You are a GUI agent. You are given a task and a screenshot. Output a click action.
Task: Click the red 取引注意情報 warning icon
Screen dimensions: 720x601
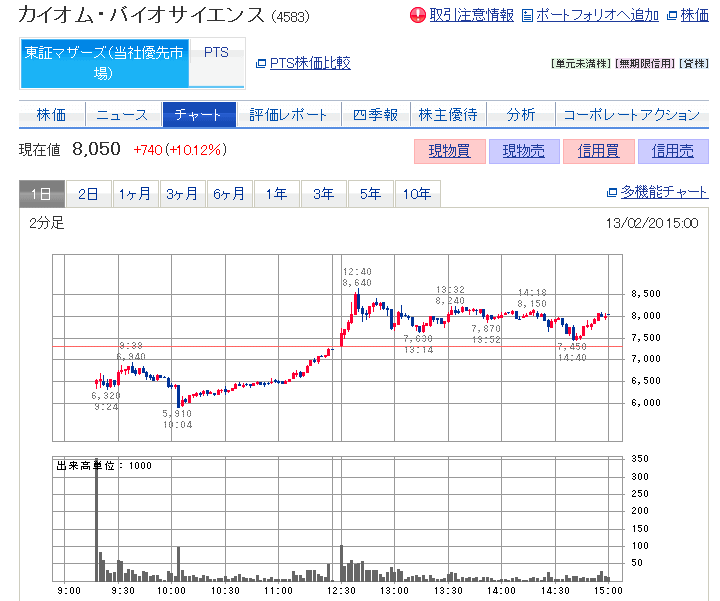[x=418, y=15]
